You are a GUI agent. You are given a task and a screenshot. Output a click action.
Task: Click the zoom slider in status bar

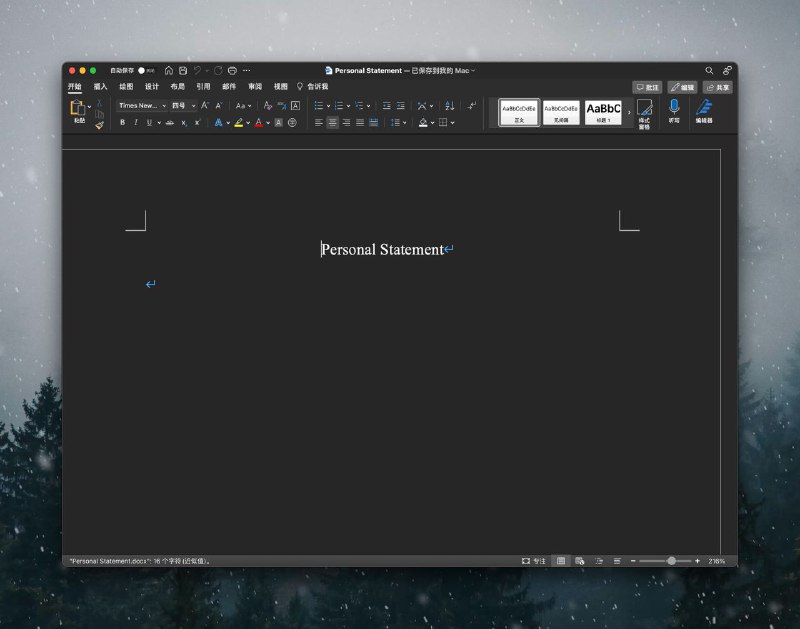(671, 561)
